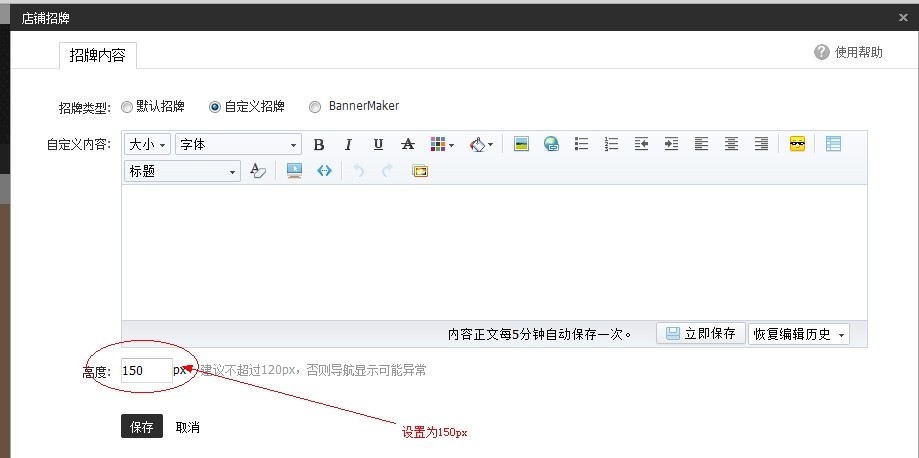Center align the text
This screenshot has width=919, height=458.
pos(732,144)
